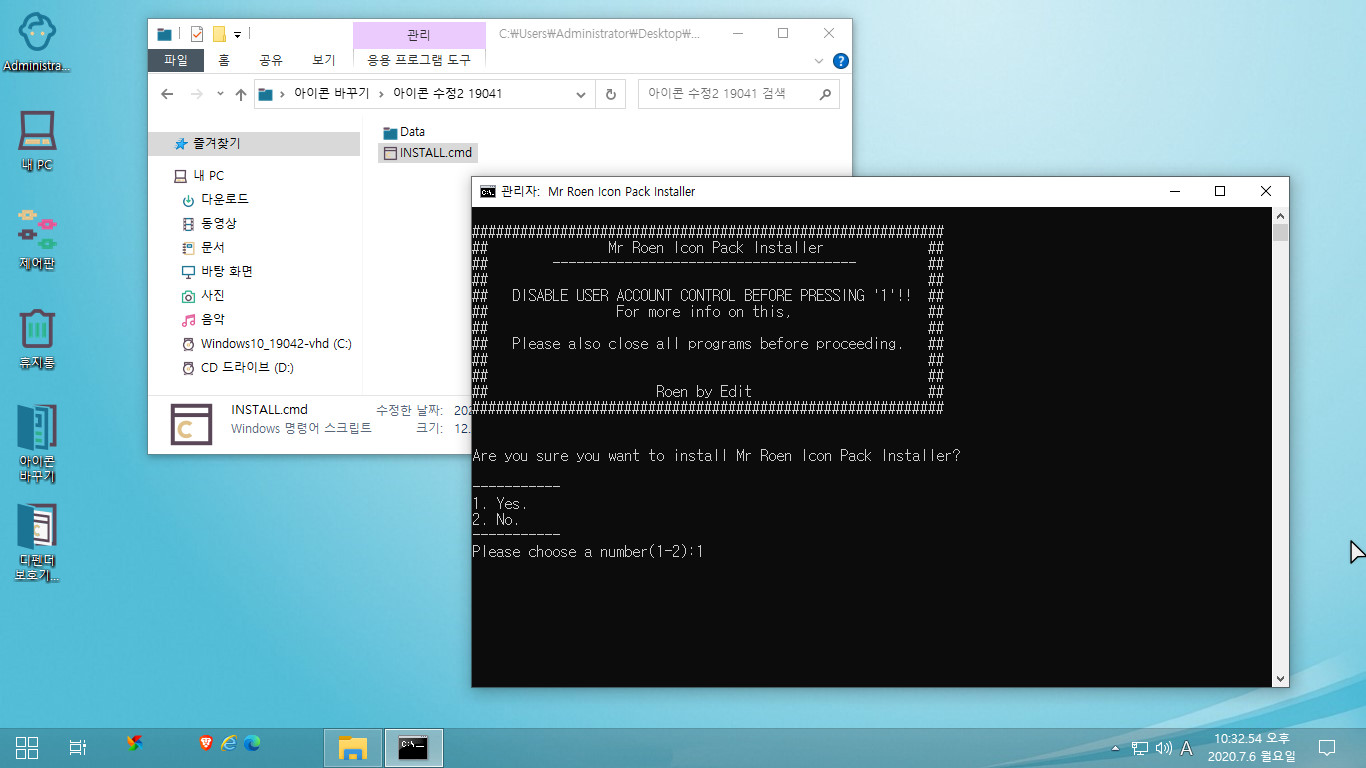Viewport: 1366px width, 768px height.
Task: Expand the Explorer ribbon chevron
Action: (819, 61)
